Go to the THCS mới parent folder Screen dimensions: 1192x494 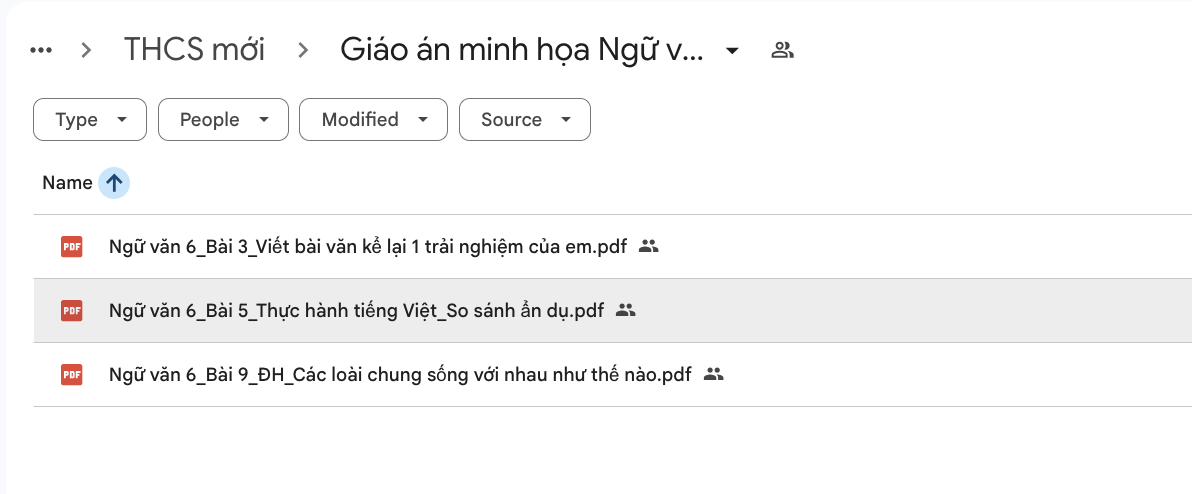tap(194, 50)
